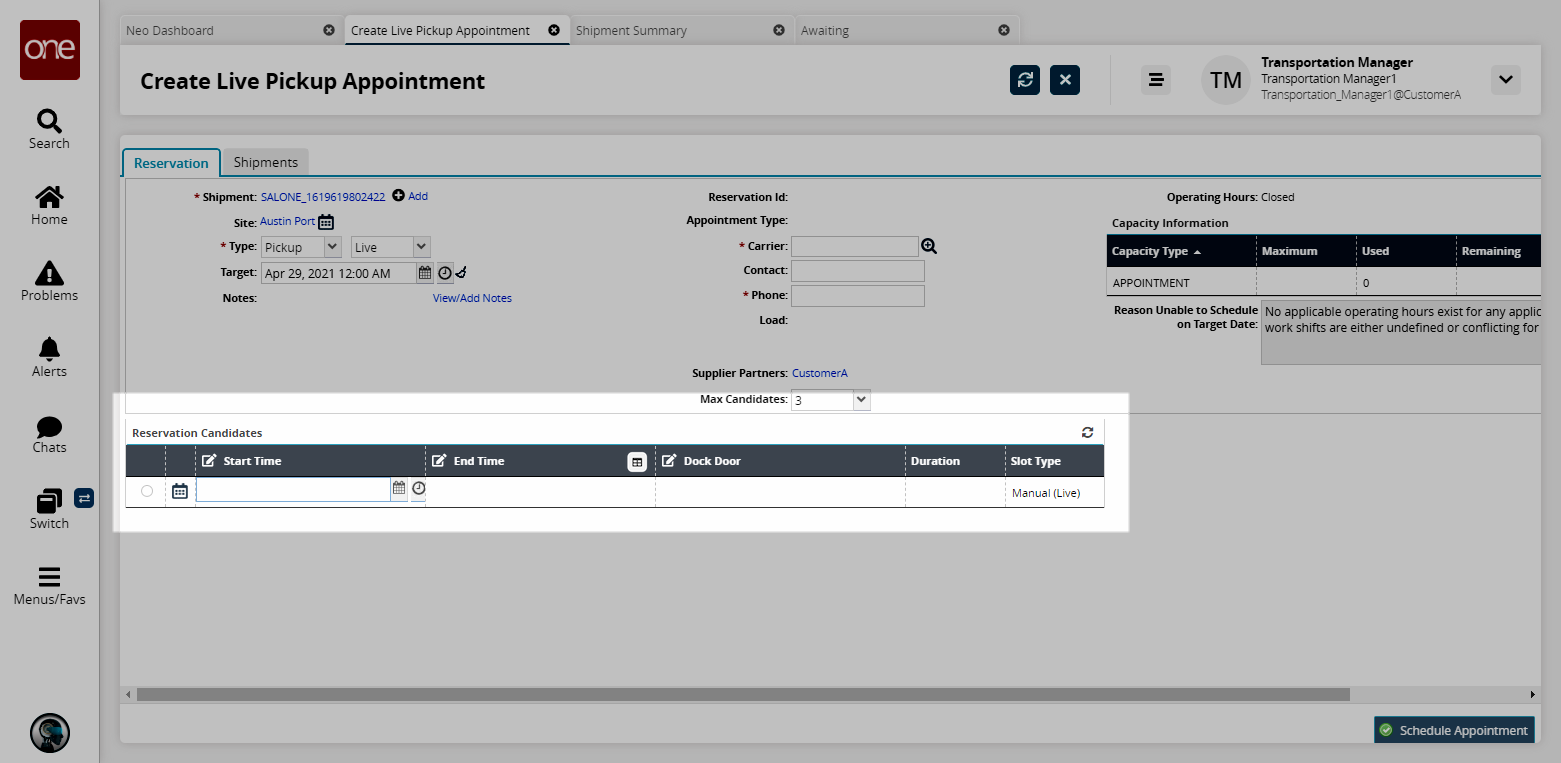
Task: Click the Target date input field
Action: coord(339,273)
